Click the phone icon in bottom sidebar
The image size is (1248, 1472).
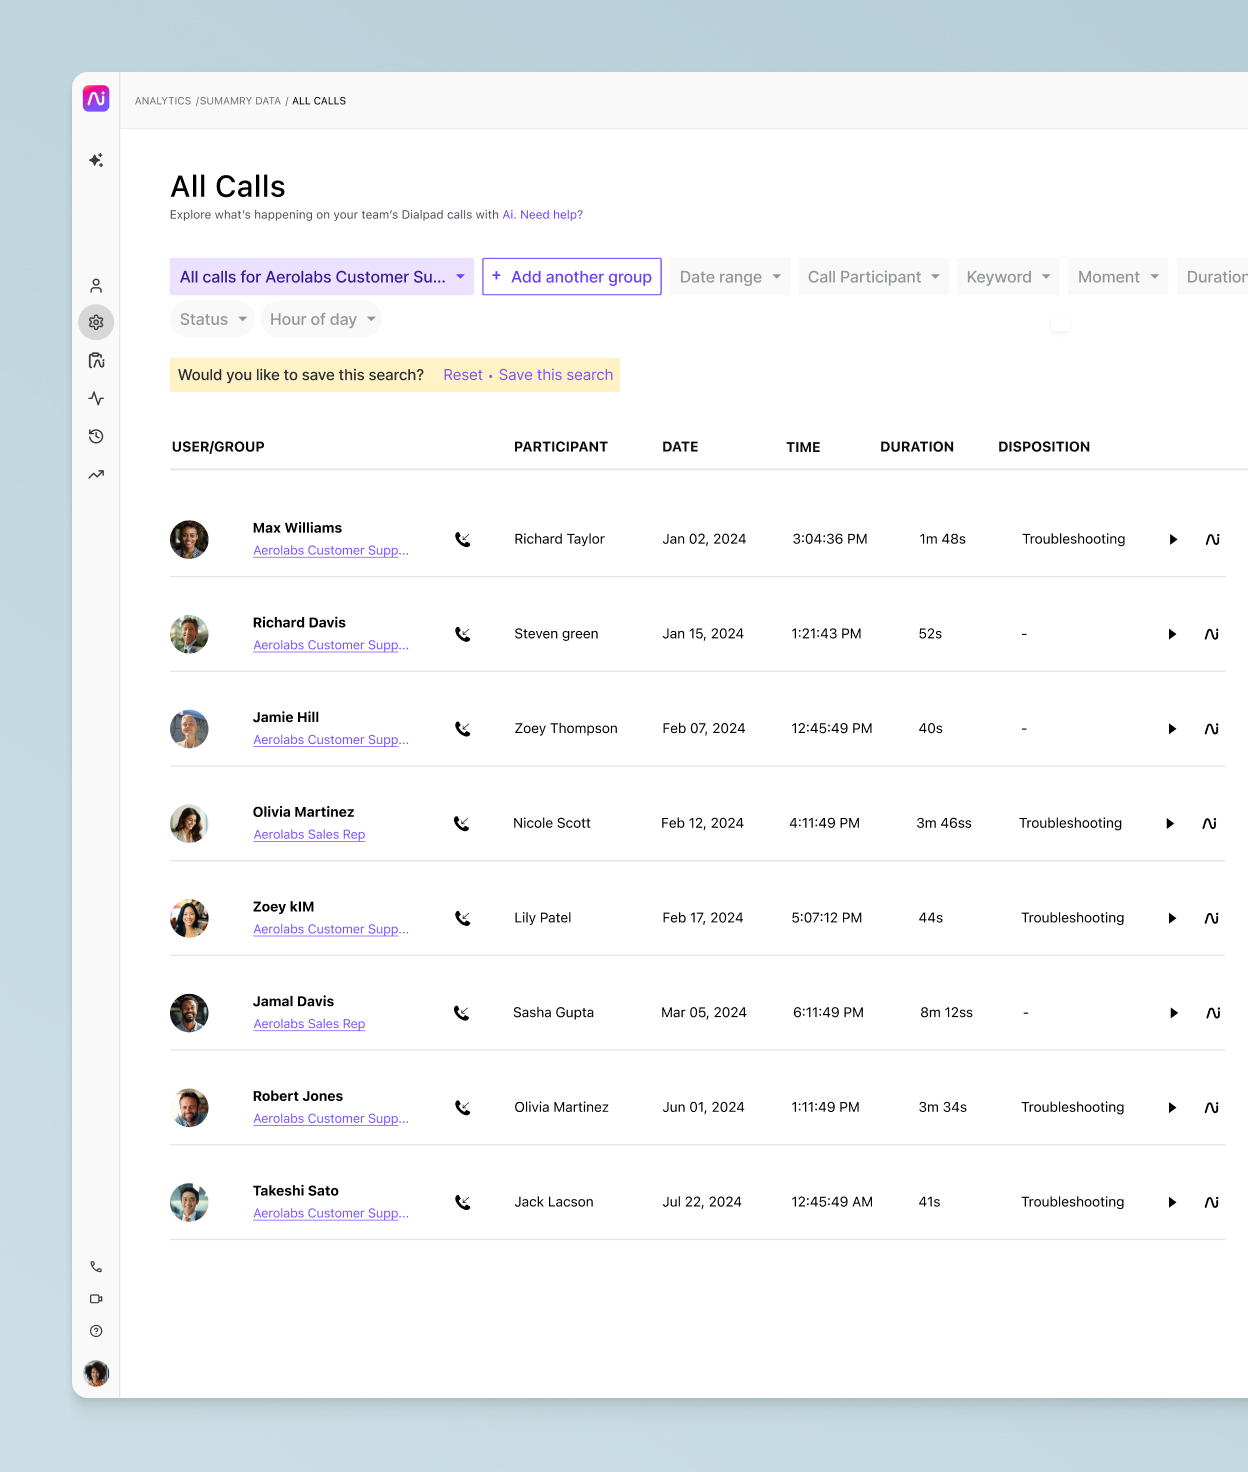point(96,1267)
